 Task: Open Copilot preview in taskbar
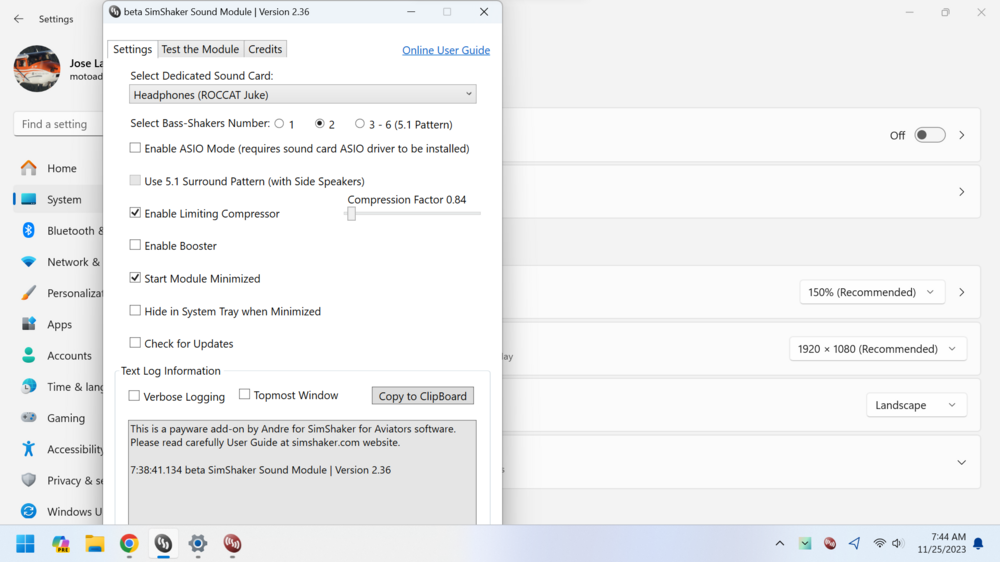coord(61,544)
